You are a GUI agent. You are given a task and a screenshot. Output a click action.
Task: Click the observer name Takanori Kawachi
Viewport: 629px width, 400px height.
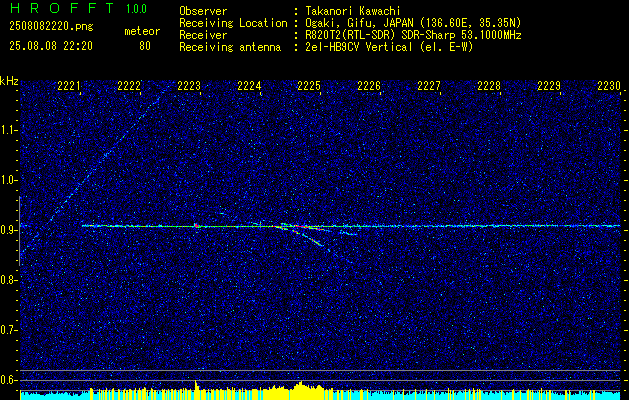pyautogui.click(x=353, y=11)
